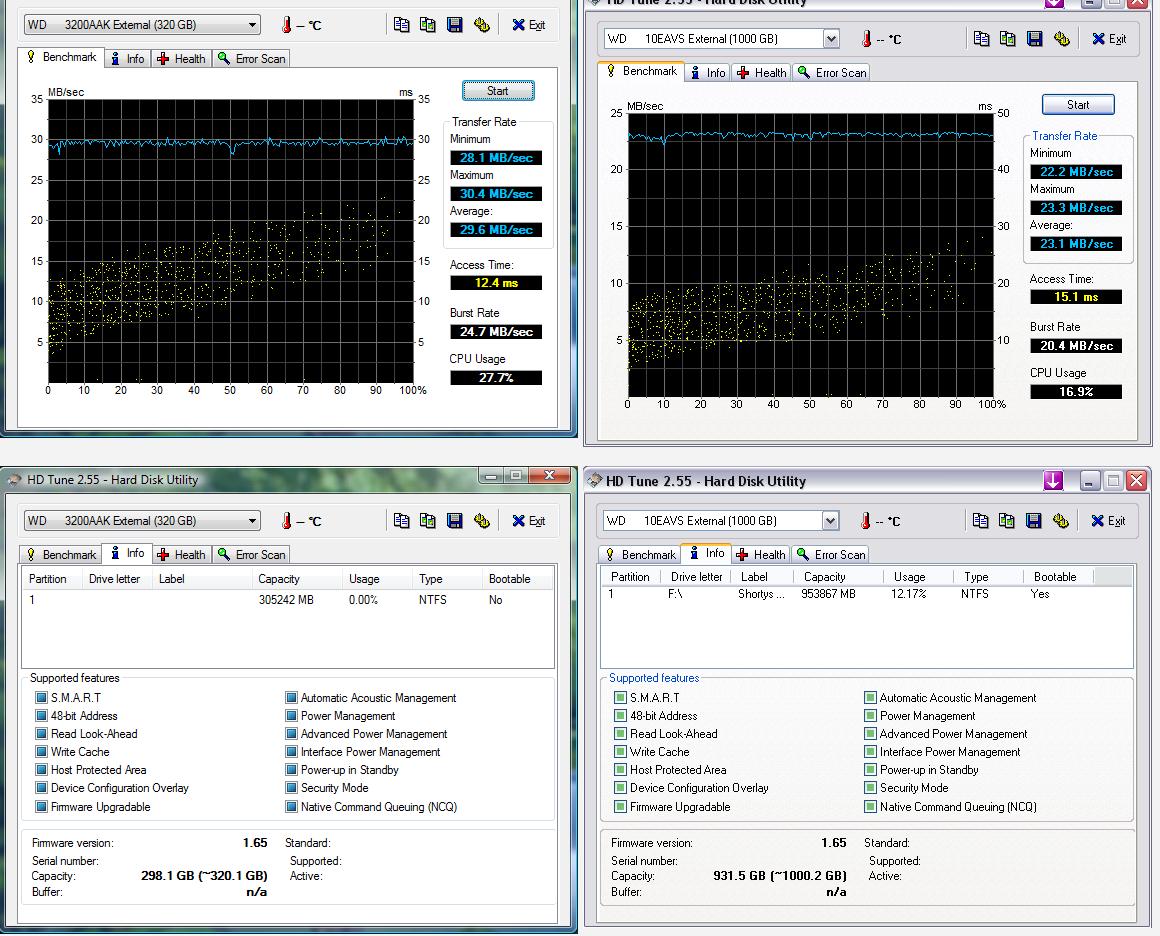Select partition row labeled Shortys in 1000 GB window
Screen dimensions: 1160x936
(x=866, y=593)
